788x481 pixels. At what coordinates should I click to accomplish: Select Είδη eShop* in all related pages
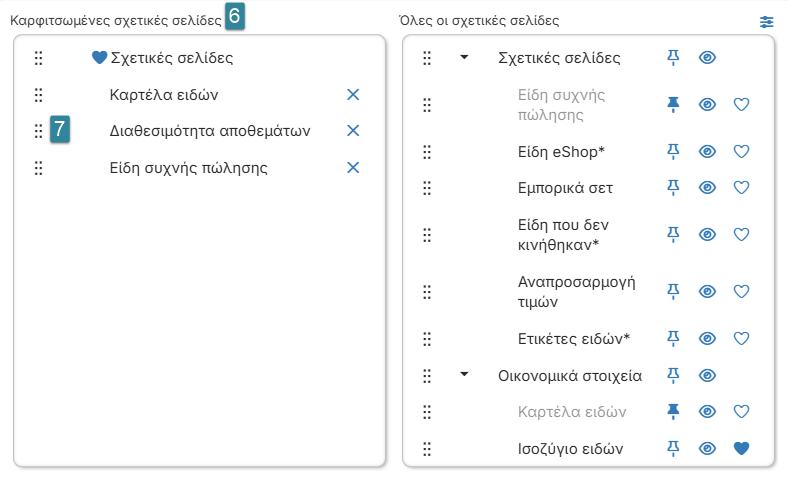click(x=561, y=151)
